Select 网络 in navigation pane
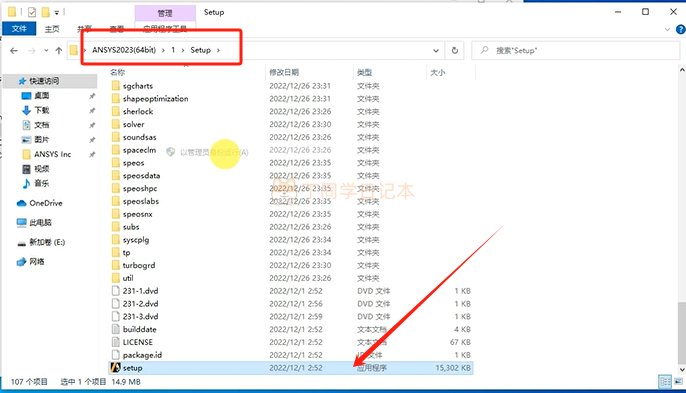Image resolution: width=686 pixels, height=393 pixels. [x=37, y=262]
